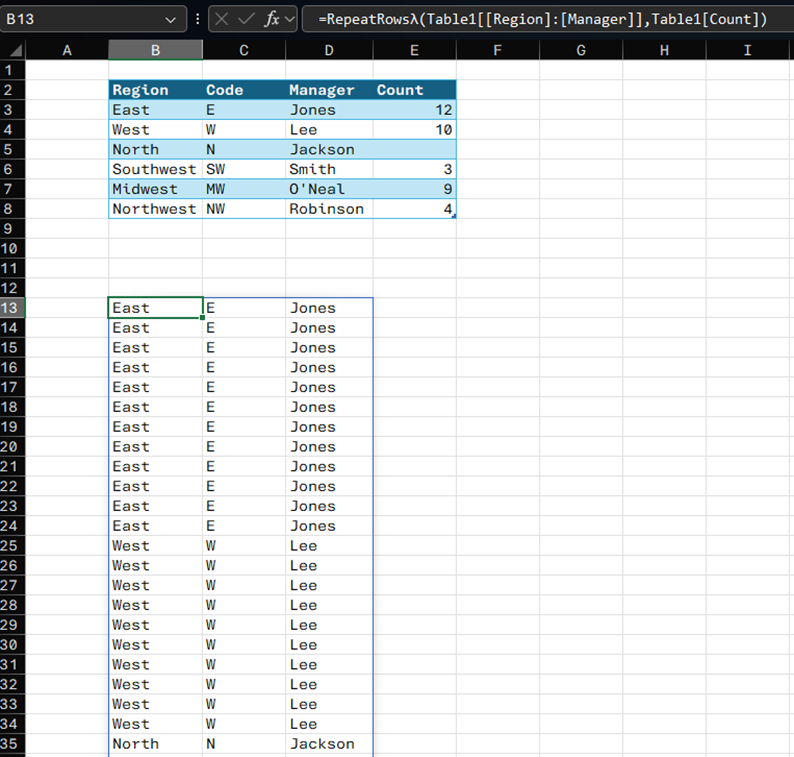The height and width of the screenshot is (757, 794).
Task: Click the formula bar resize dots handle
Action: [197, 19]
